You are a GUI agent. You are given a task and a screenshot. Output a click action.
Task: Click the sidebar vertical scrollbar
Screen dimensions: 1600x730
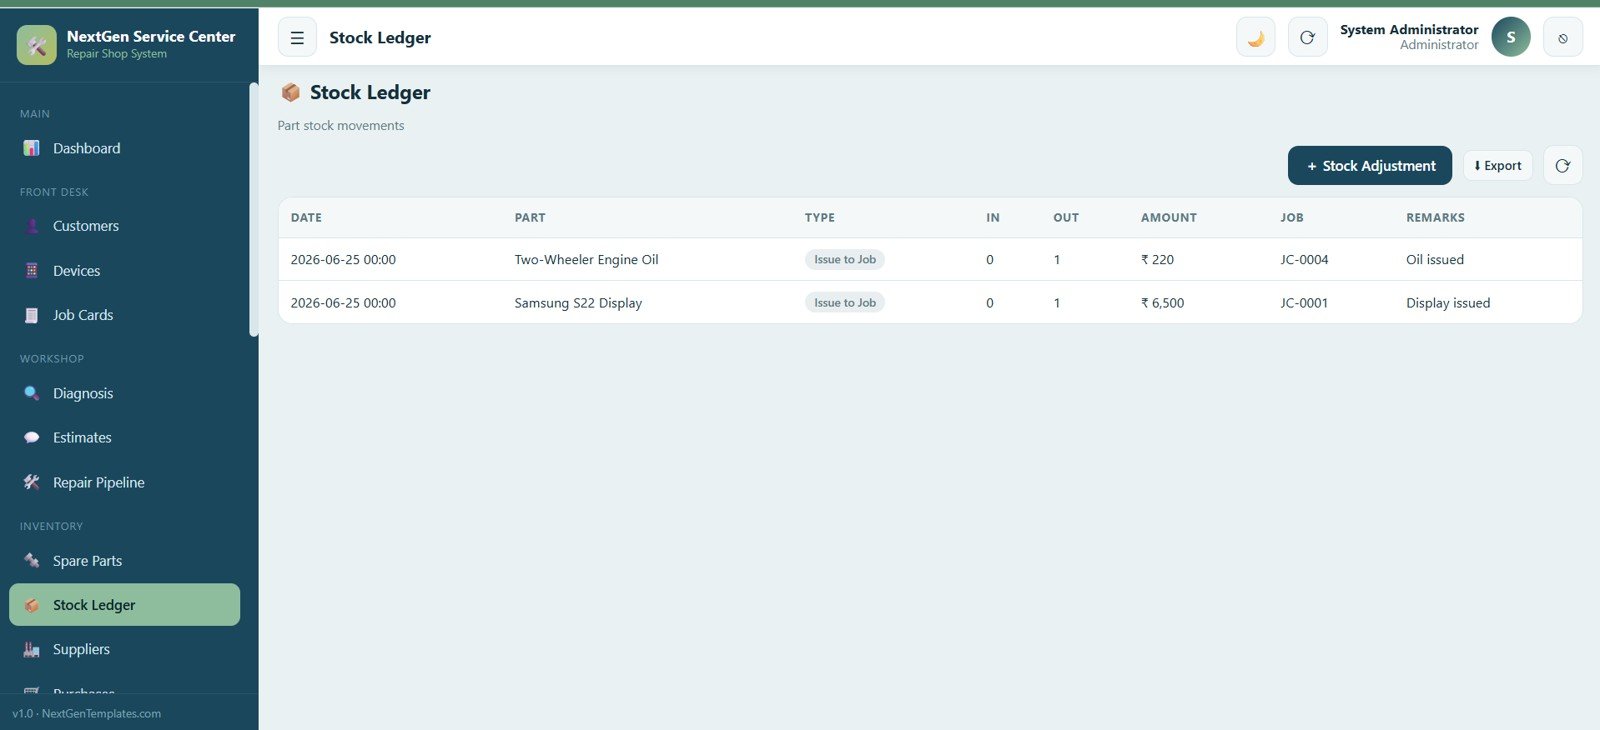point(253,210)
